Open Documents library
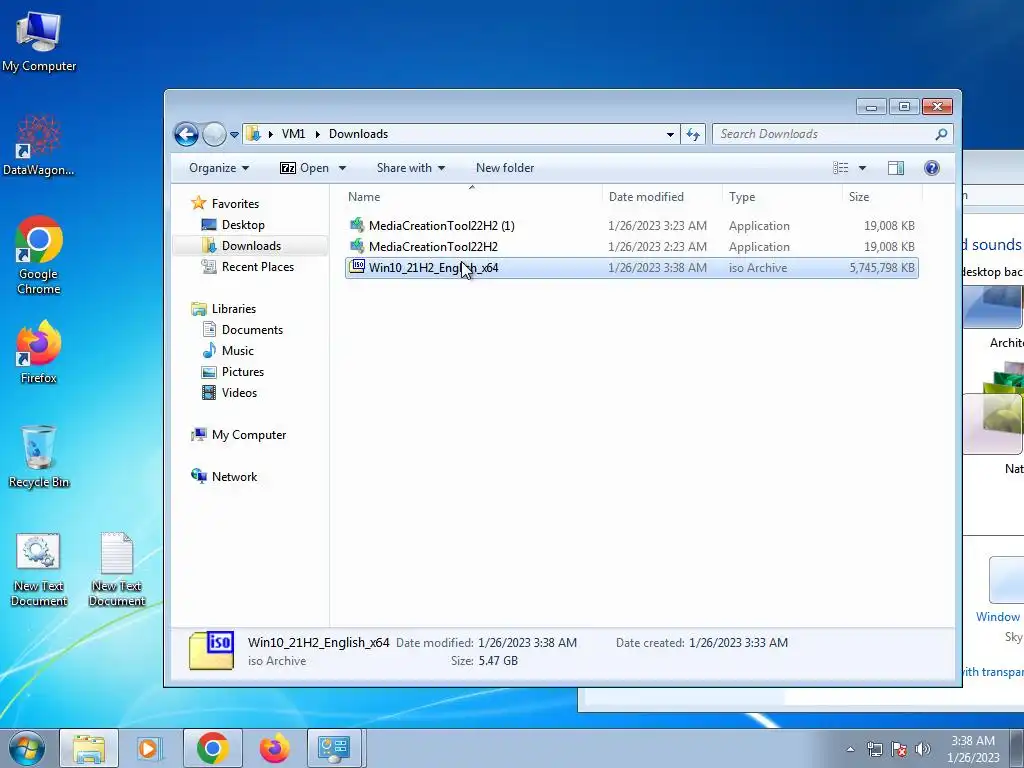The width and height of the screenshot is (1024, 768). [x=252, y=330]
